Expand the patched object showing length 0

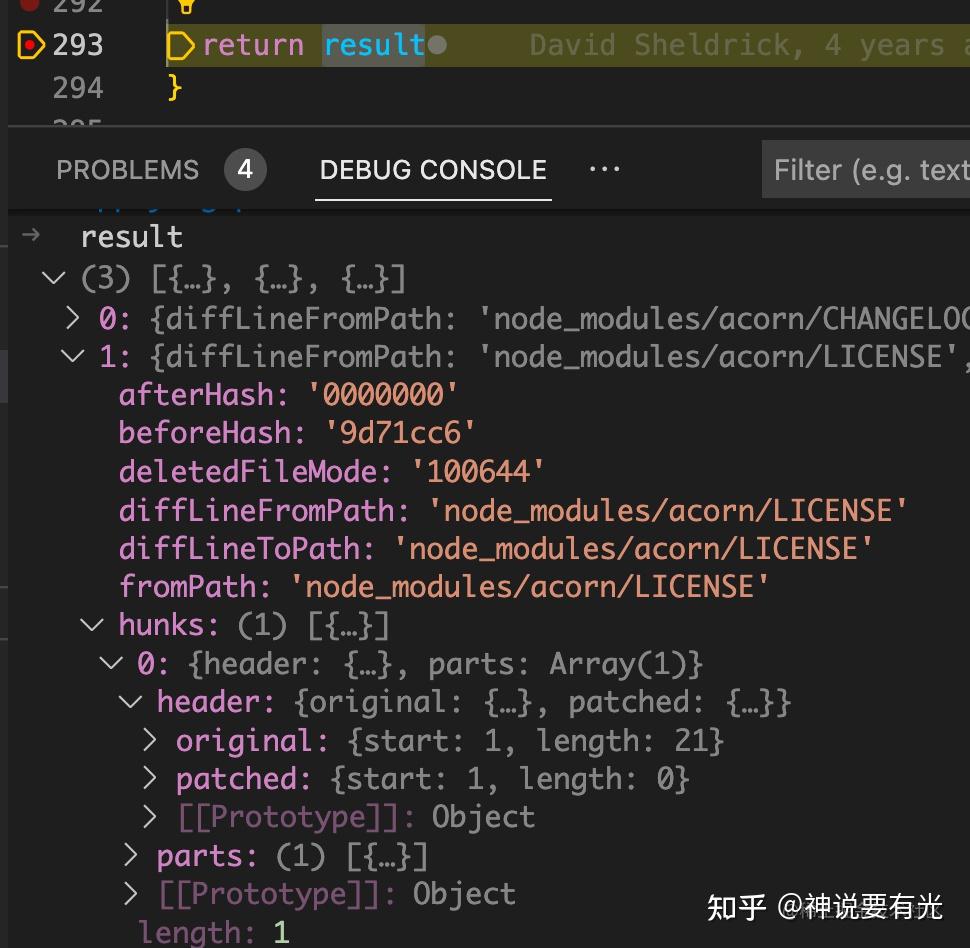[x=148, y=778]
